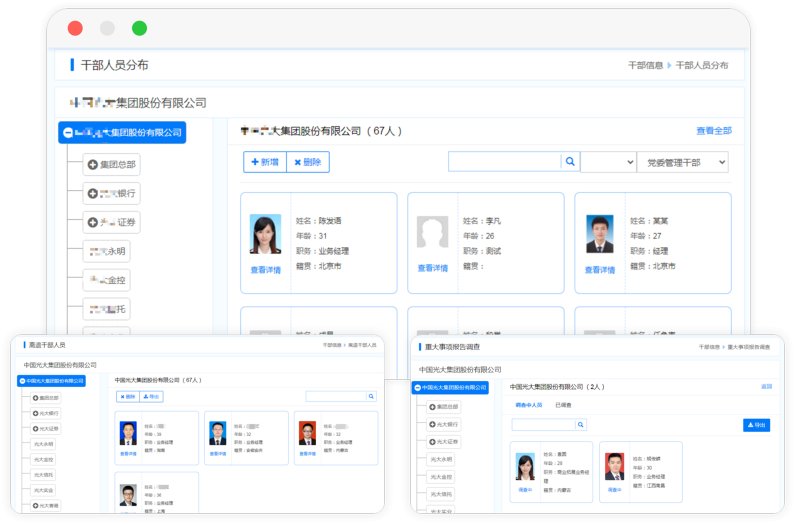Image resolution: width=795 pixels, height=524 pixels.
Task: Open the 查看全部 link
Action: 714,131
